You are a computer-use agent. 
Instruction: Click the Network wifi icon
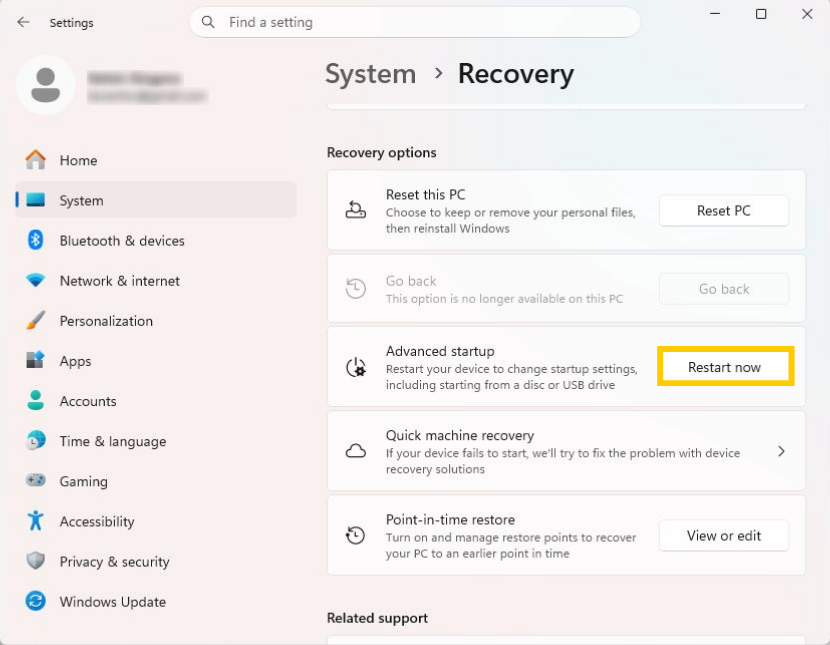[x=35, y=280]
